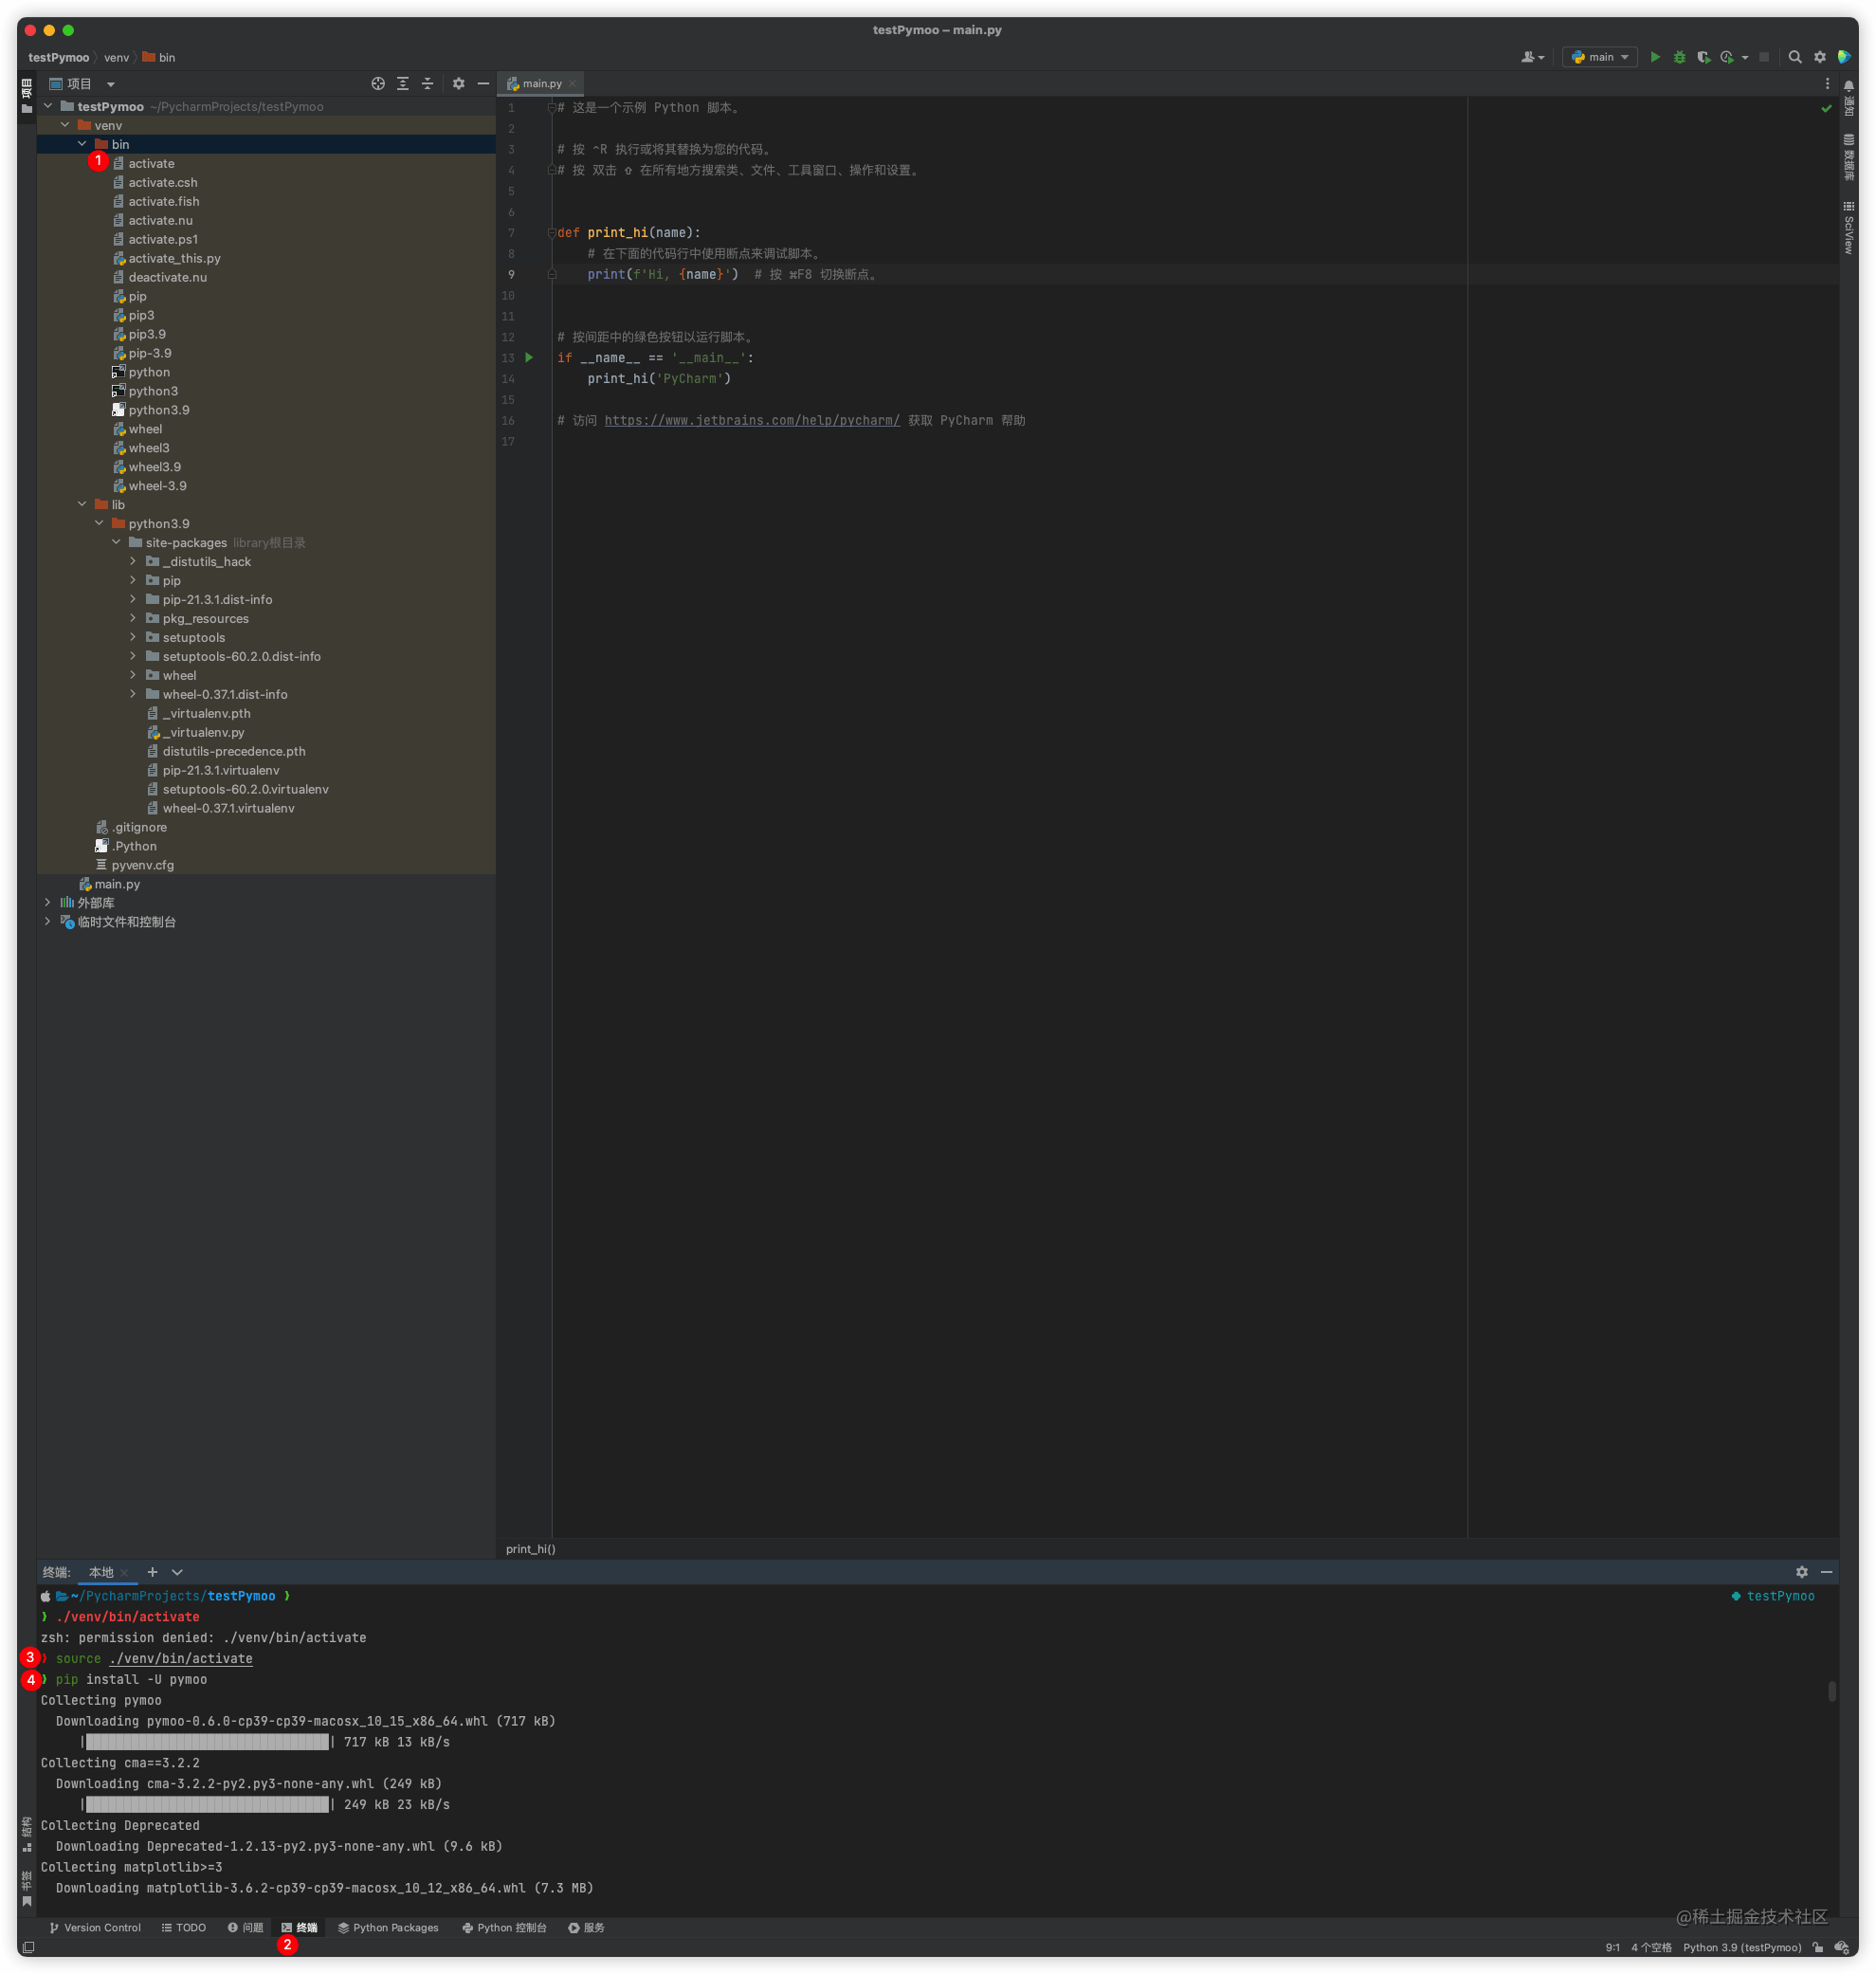Expand the 外部库 node

tap(47, 902)
